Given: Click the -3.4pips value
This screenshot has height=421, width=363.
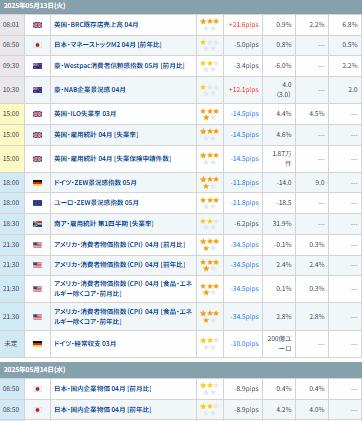Looking at the screenshot, I should [x=246, y=66].
